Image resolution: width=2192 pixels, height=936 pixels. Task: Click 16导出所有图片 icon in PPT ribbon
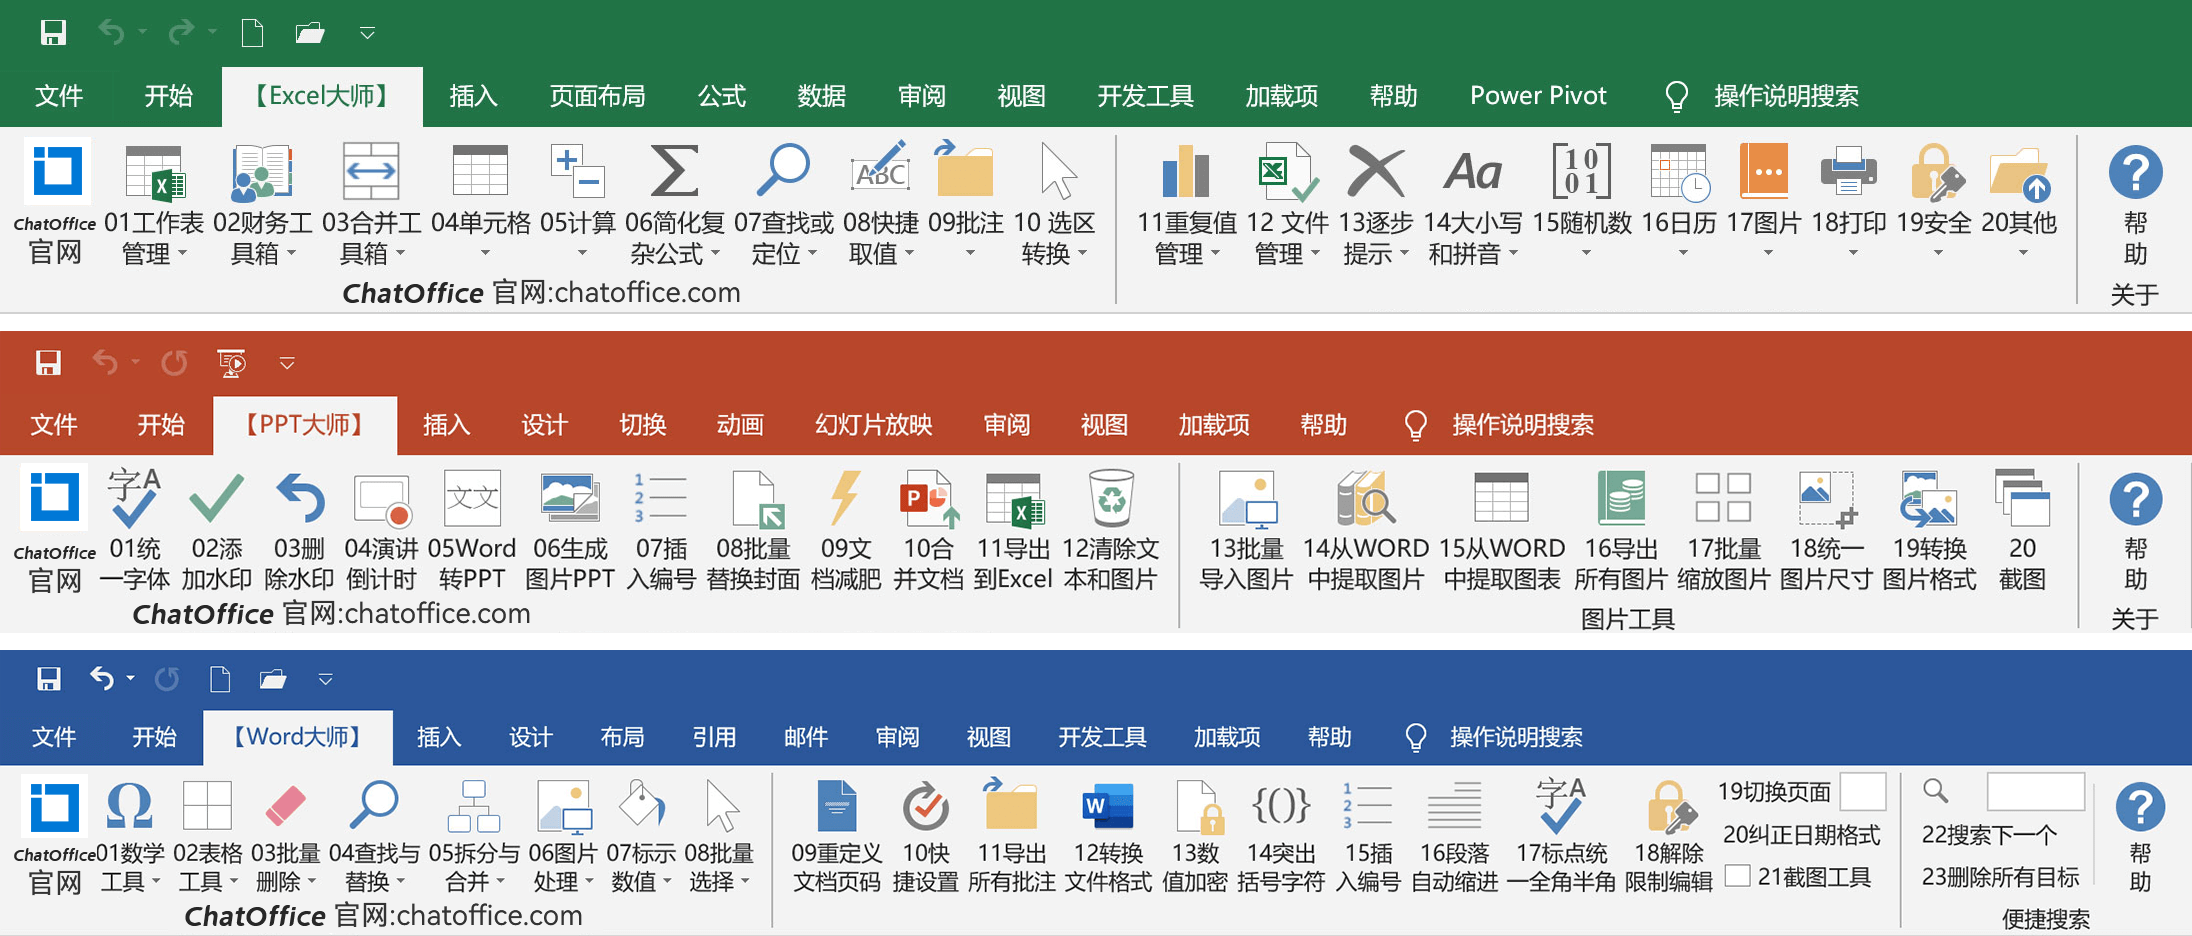pos(1621,498)
